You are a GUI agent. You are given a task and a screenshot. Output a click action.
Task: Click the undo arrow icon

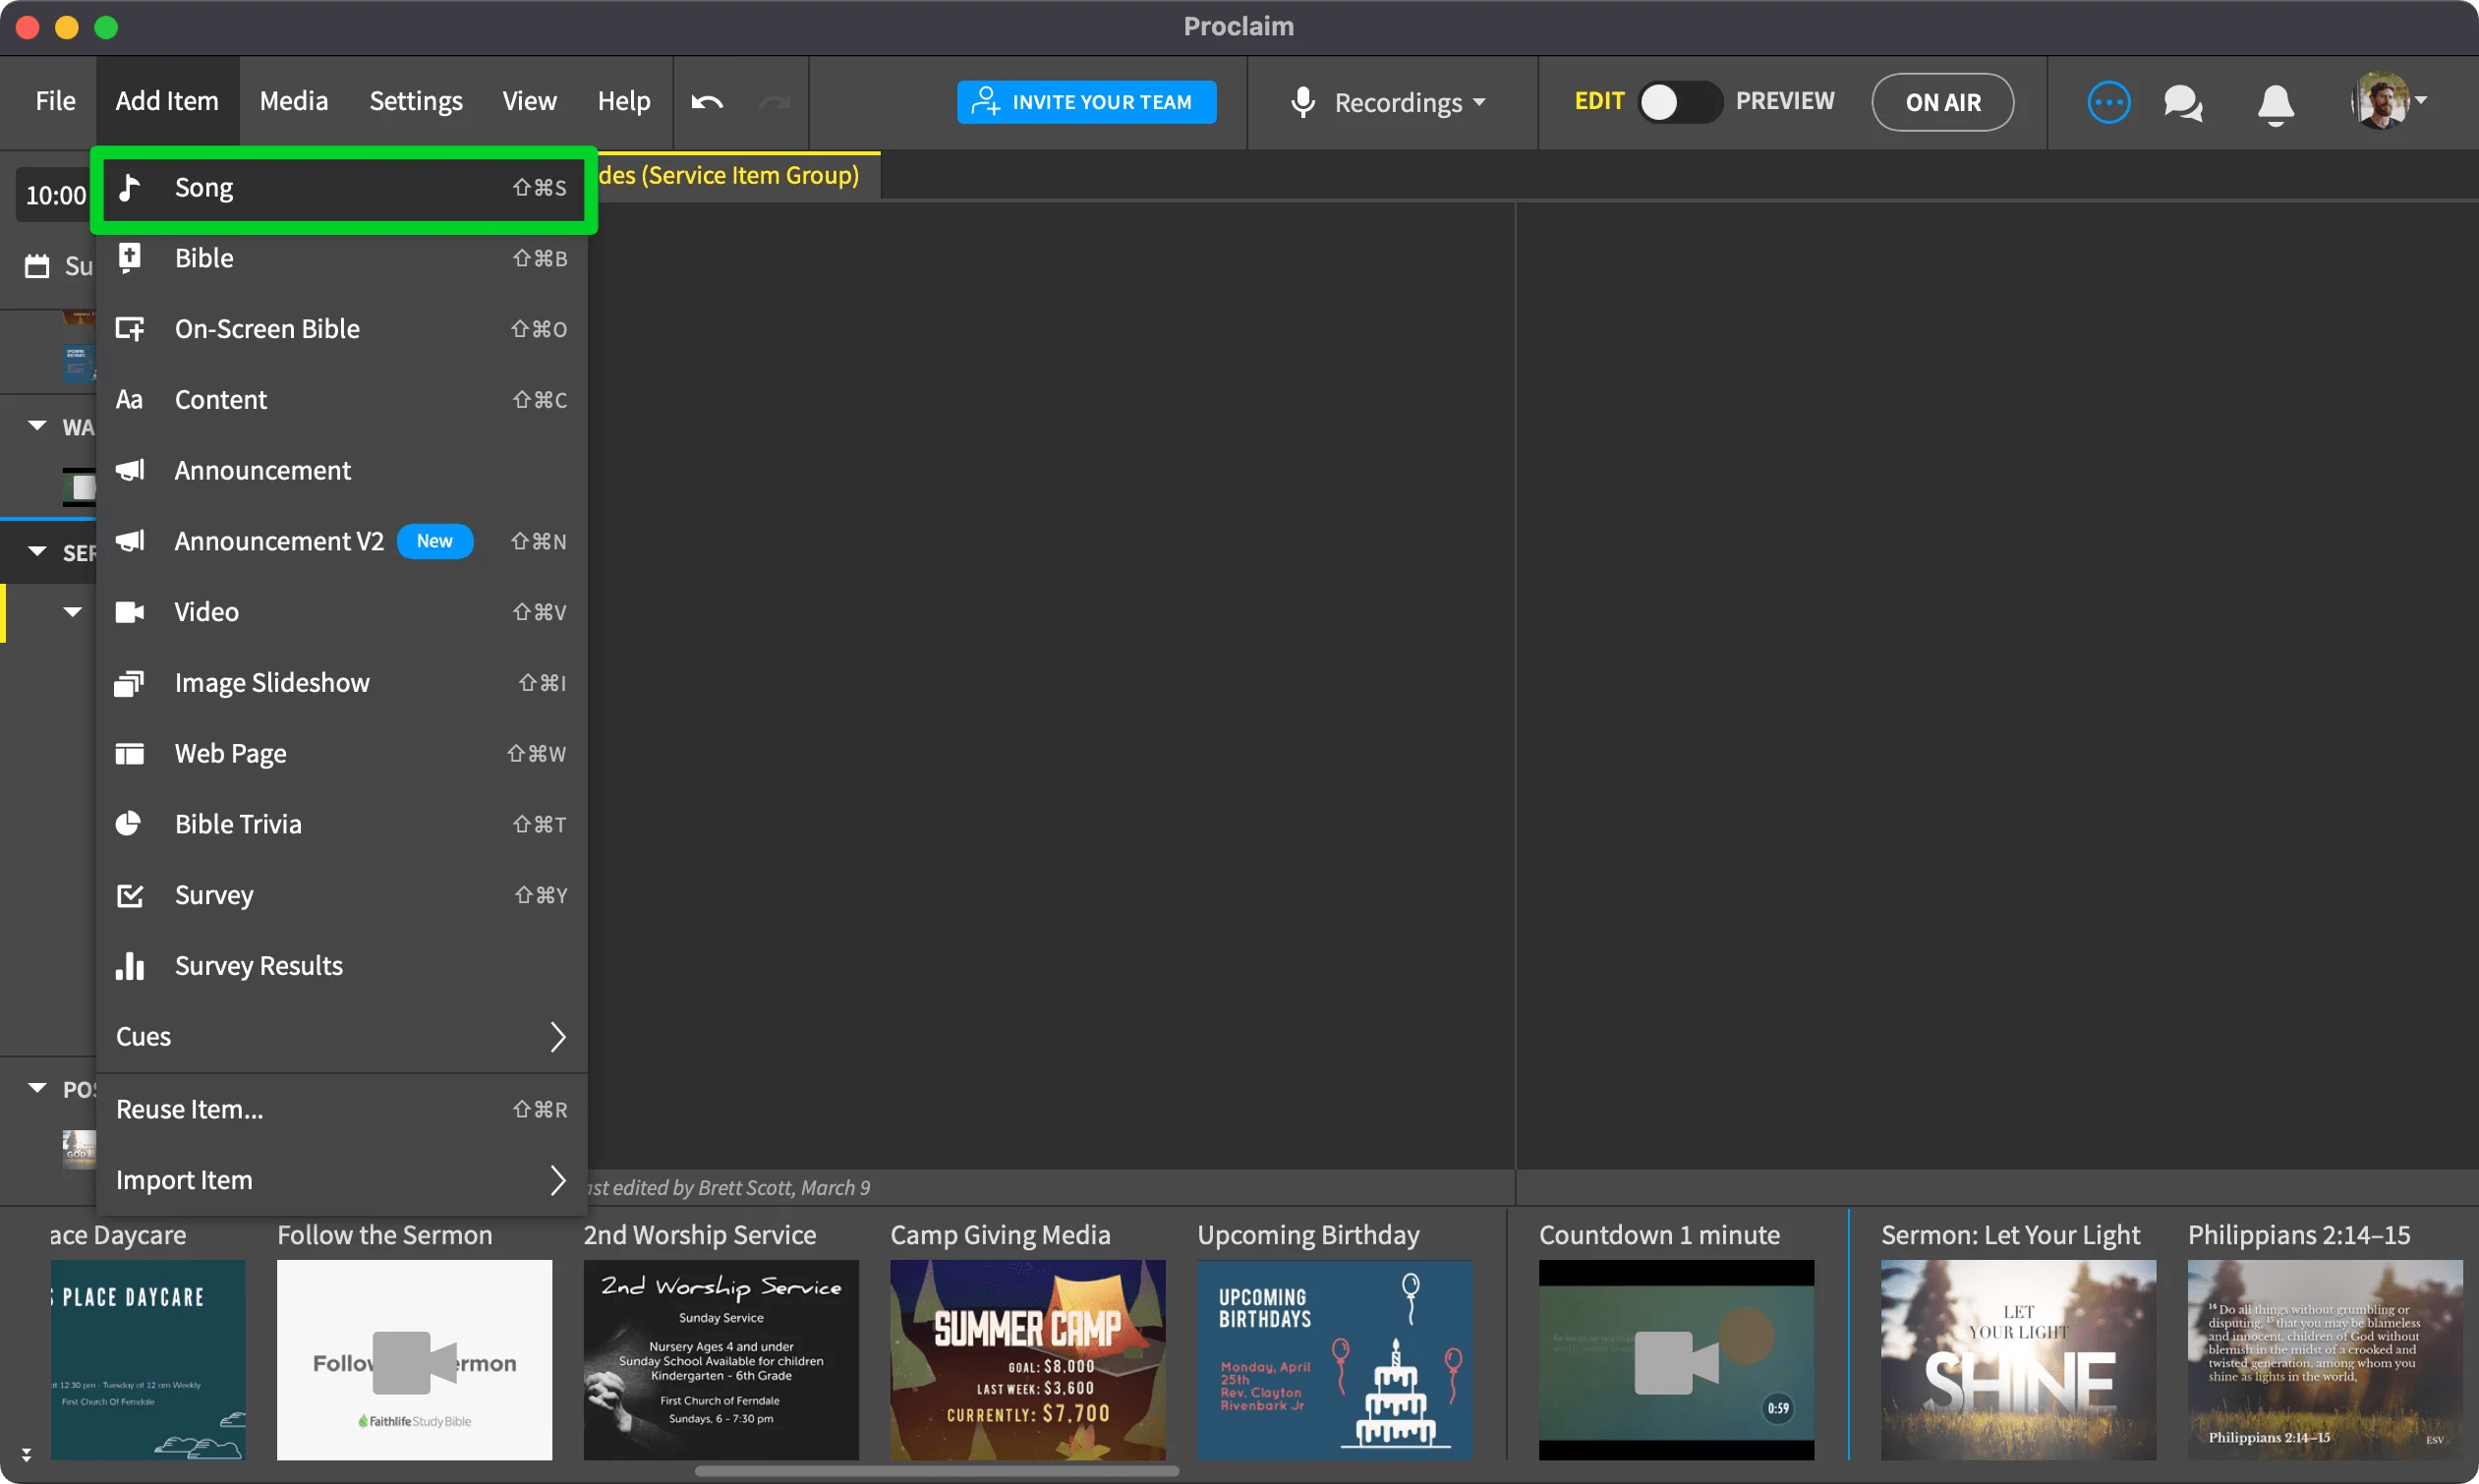707,102
